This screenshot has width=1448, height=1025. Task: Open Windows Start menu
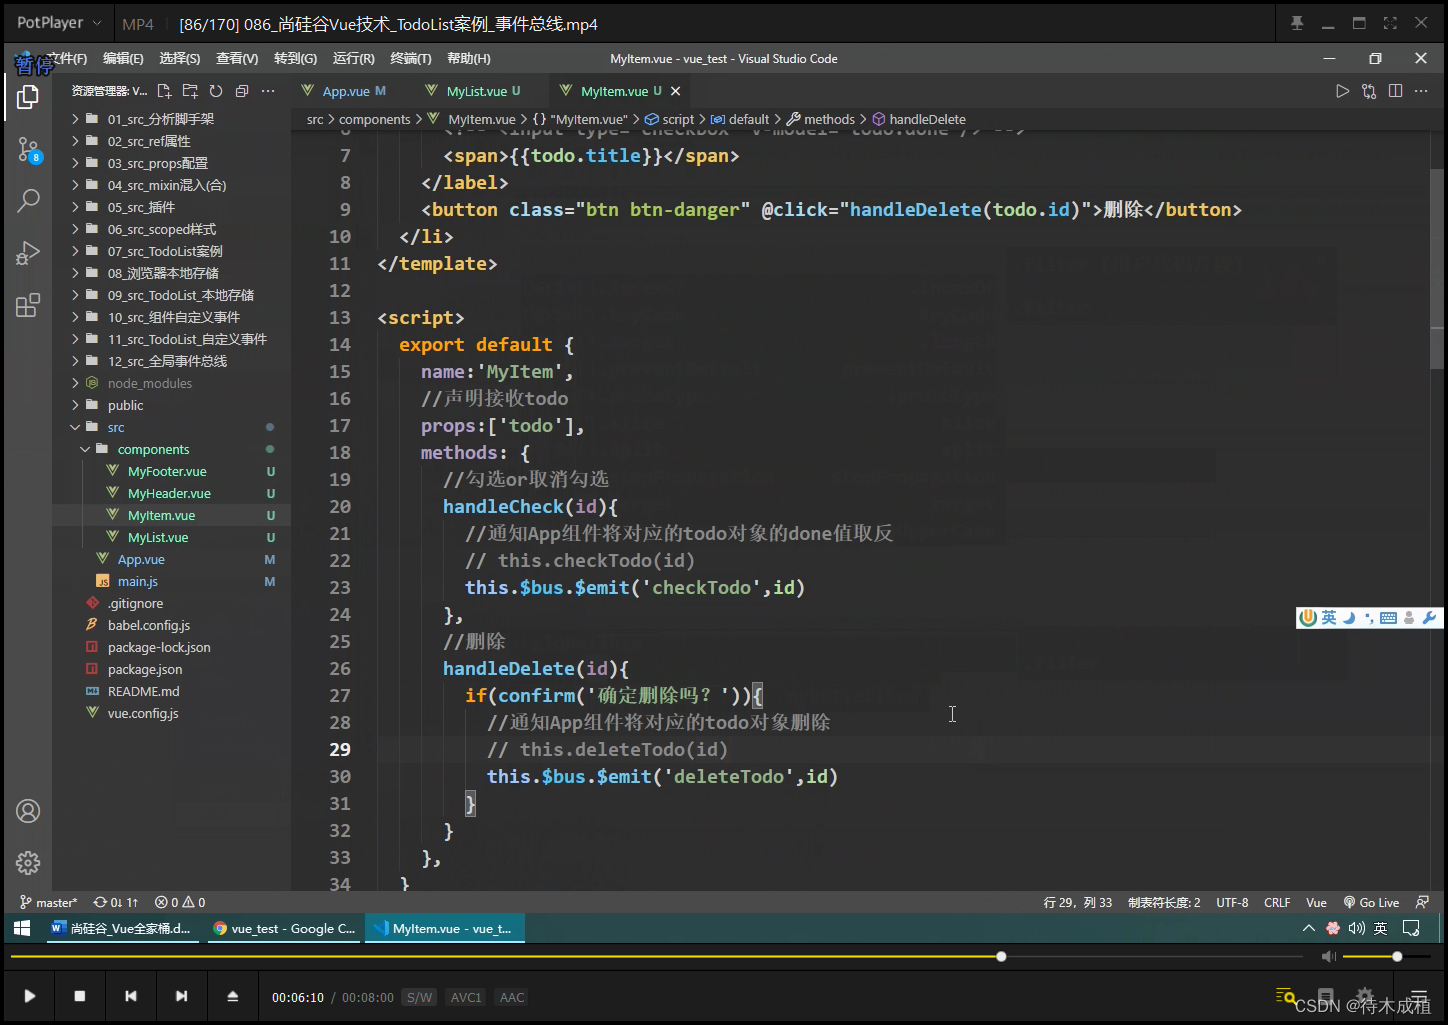pyautogui.click(x=22, y=928)
